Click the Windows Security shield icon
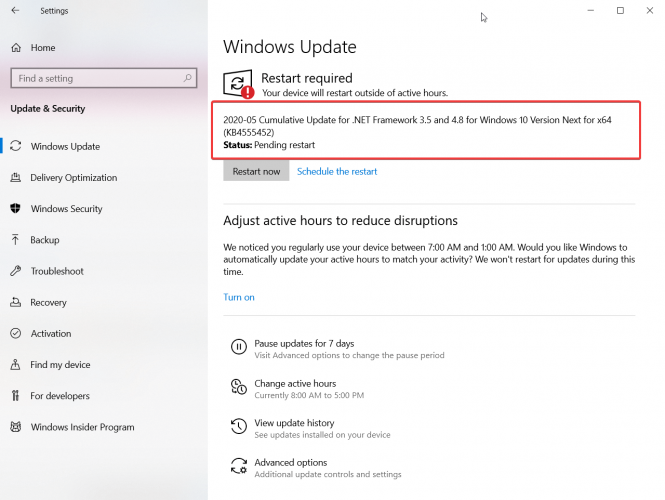 point(16,209)
